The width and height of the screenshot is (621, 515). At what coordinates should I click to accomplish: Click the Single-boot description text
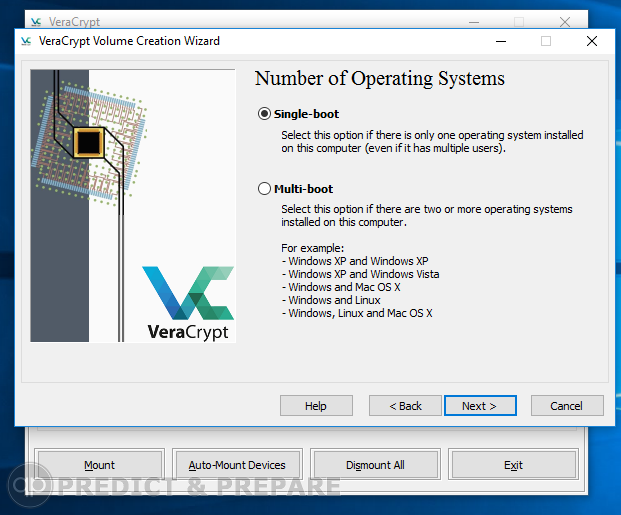coord(432,141)
